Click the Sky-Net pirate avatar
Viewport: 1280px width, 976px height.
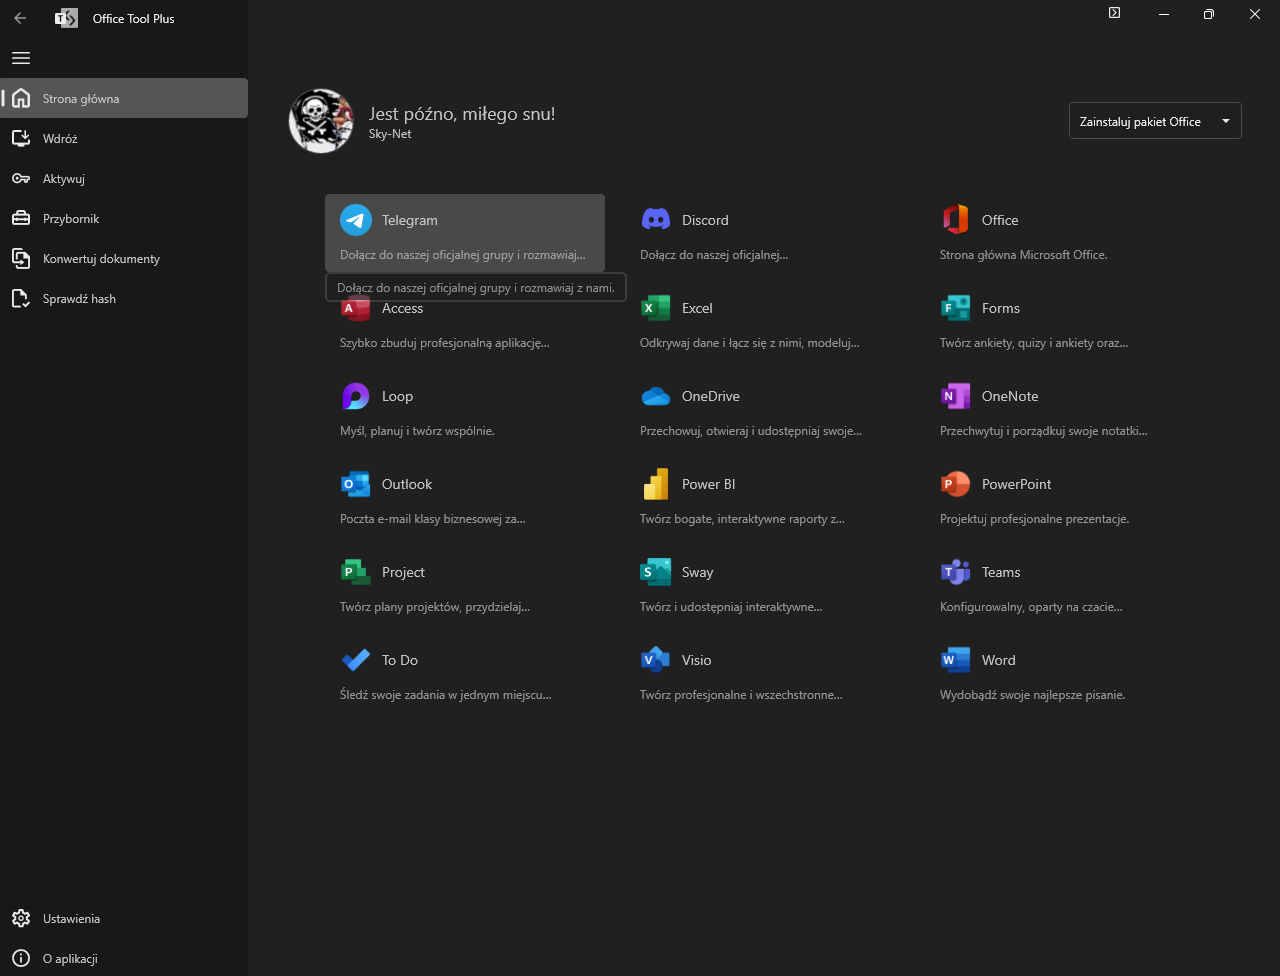click(321, 121)
